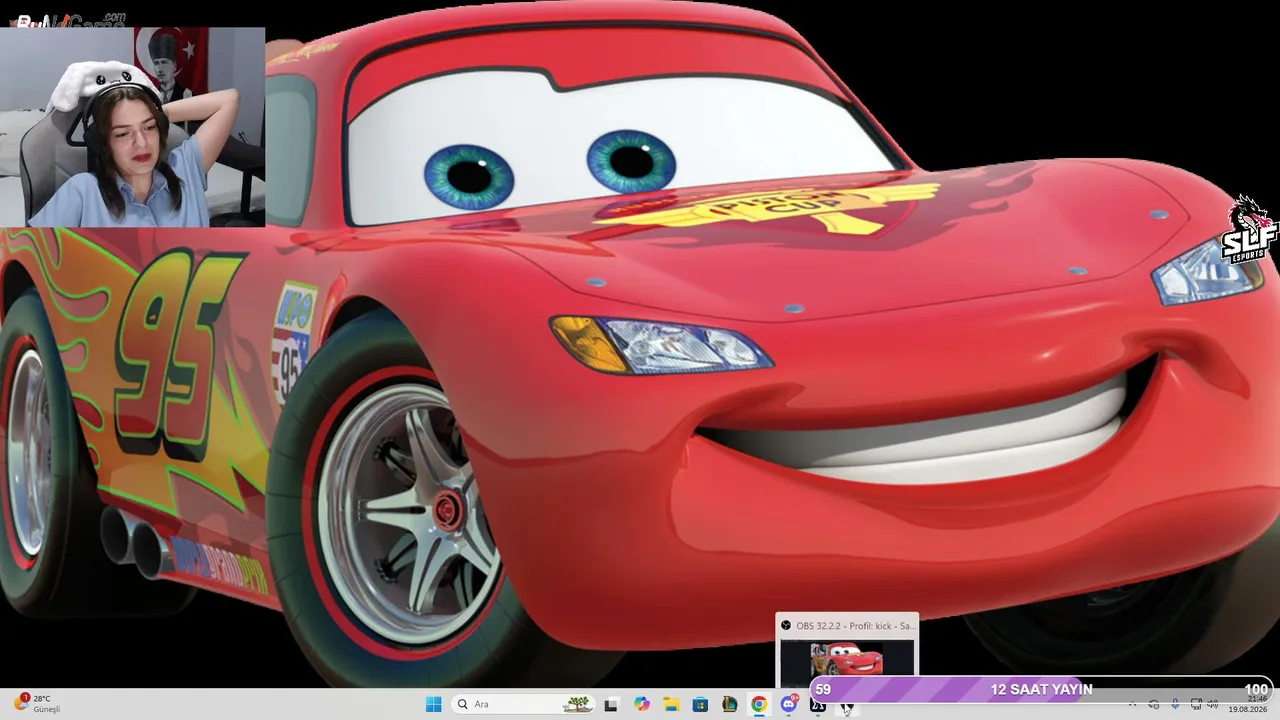Open the microphone tray icon

click(1175, 704)
